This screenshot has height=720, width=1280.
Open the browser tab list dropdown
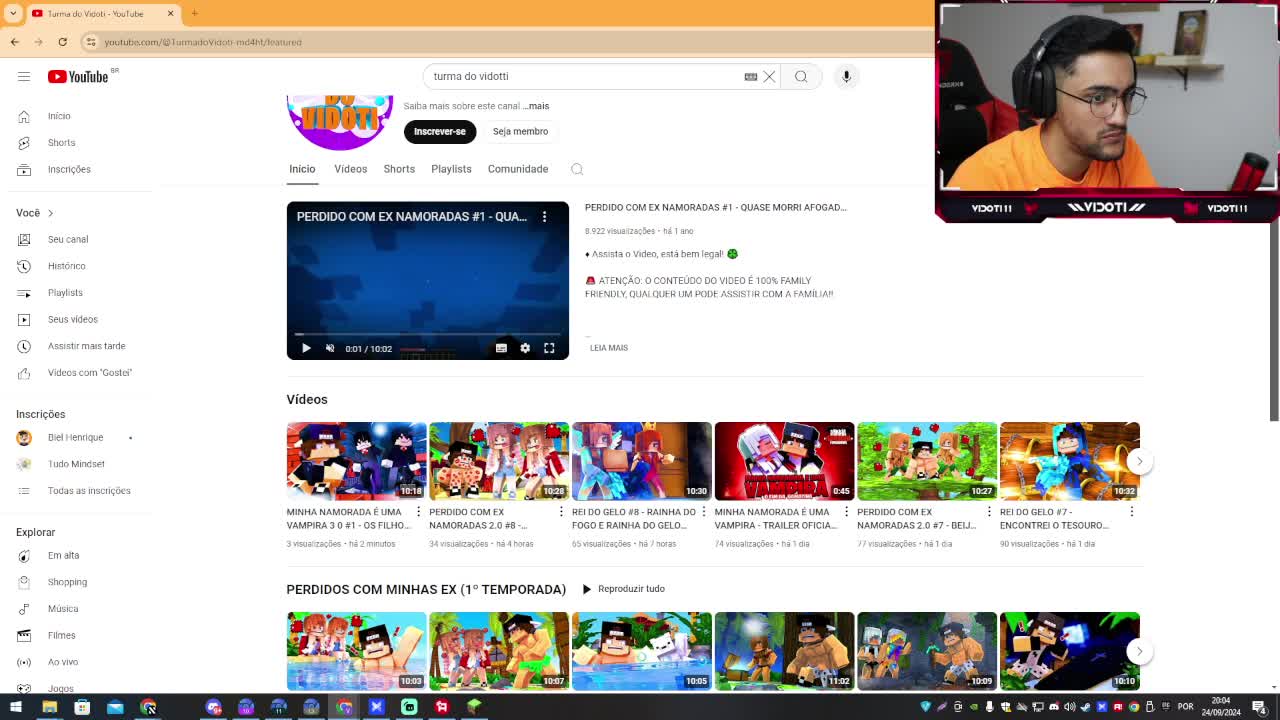click(x=13, y=13)
